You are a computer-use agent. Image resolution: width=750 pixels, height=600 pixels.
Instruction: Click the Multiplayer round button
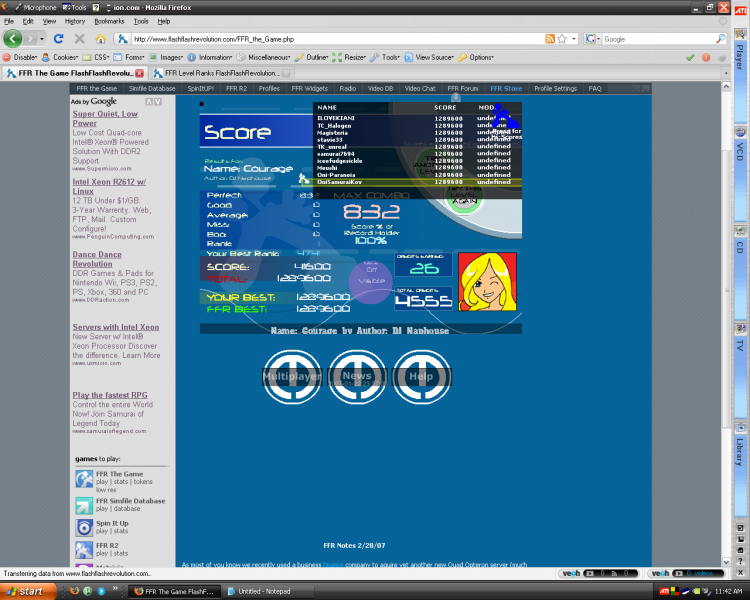[x=292, y=377]
